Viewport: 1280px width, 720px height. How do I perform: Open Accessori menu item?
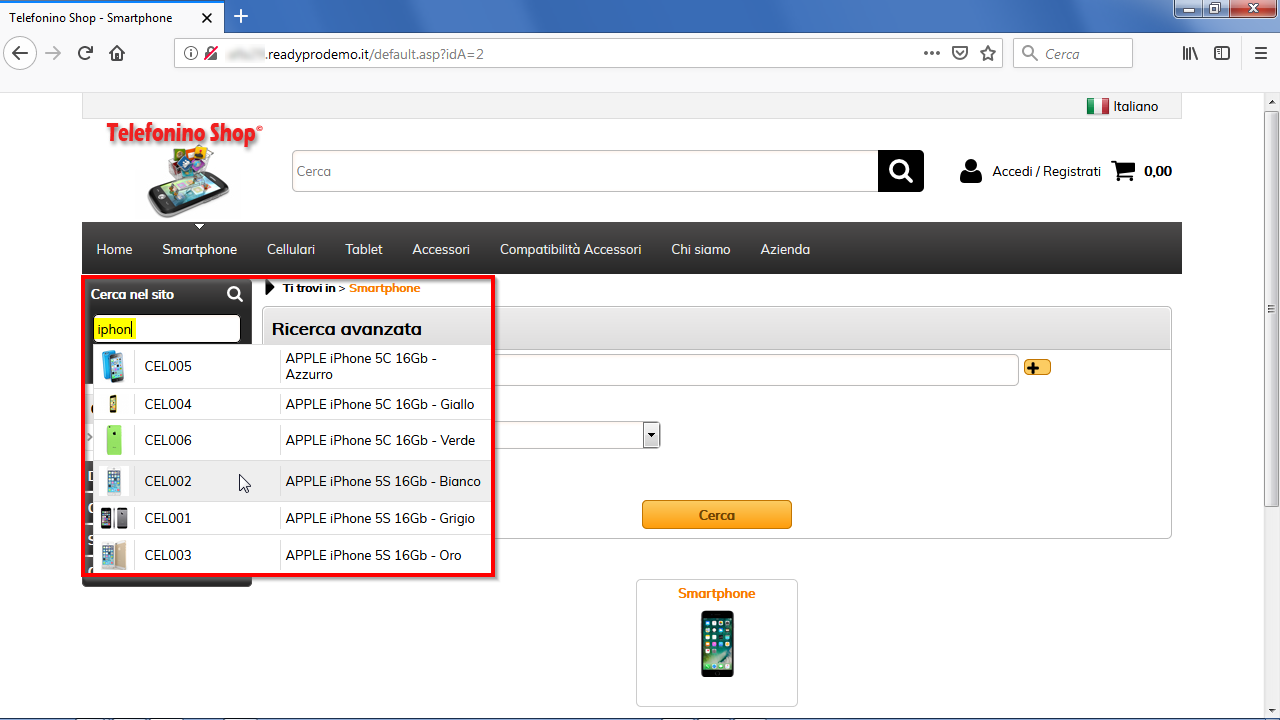click(441, 249)
